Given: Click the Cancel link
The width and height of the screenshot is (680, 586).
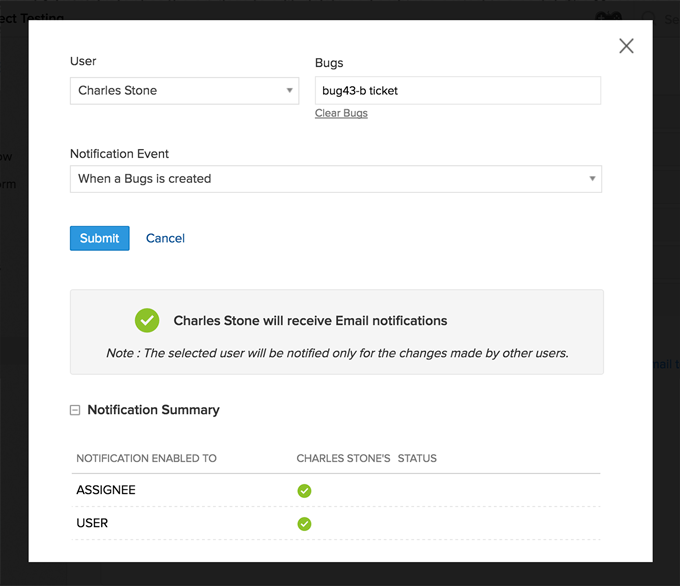Looking at the screenshot, I should tap(165, 238).
